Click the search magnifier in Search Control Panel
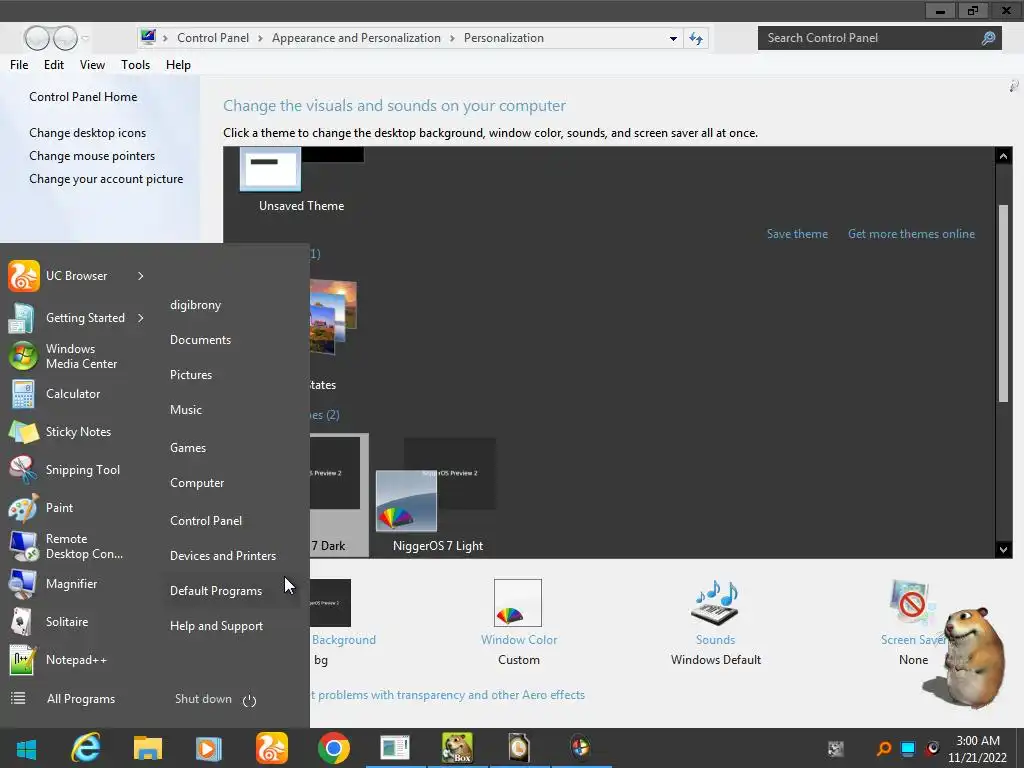The height and width of the screenshot is (768, 1024). click(989, 38)
